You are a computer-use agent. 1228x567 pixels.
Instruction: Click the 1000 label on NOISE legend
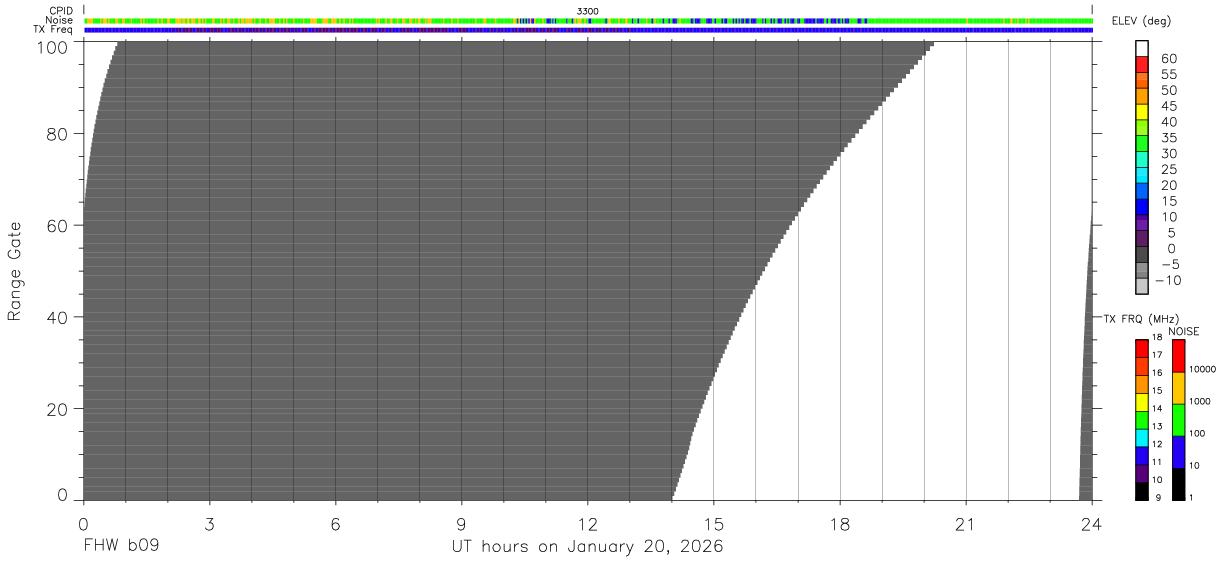pos(1199,401)
